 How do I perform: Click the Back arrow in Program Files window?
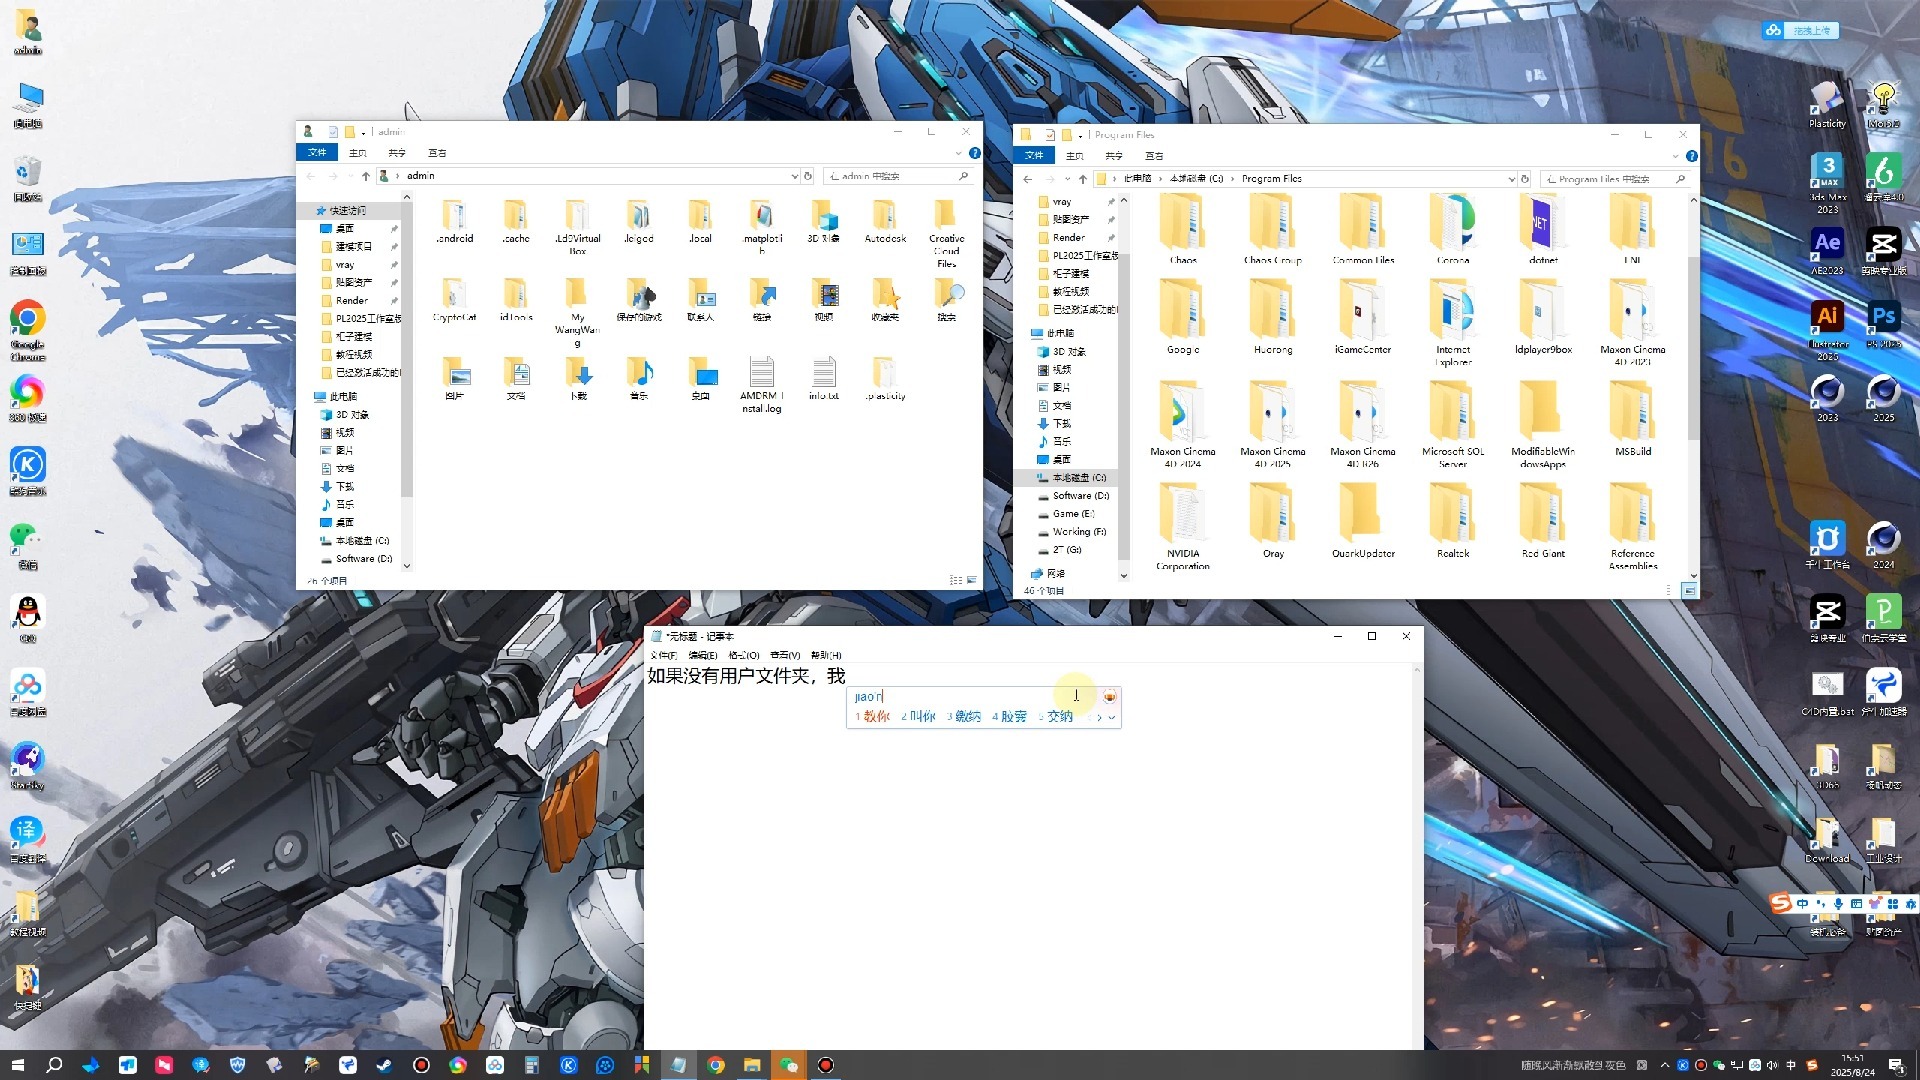coord(1027,179)
